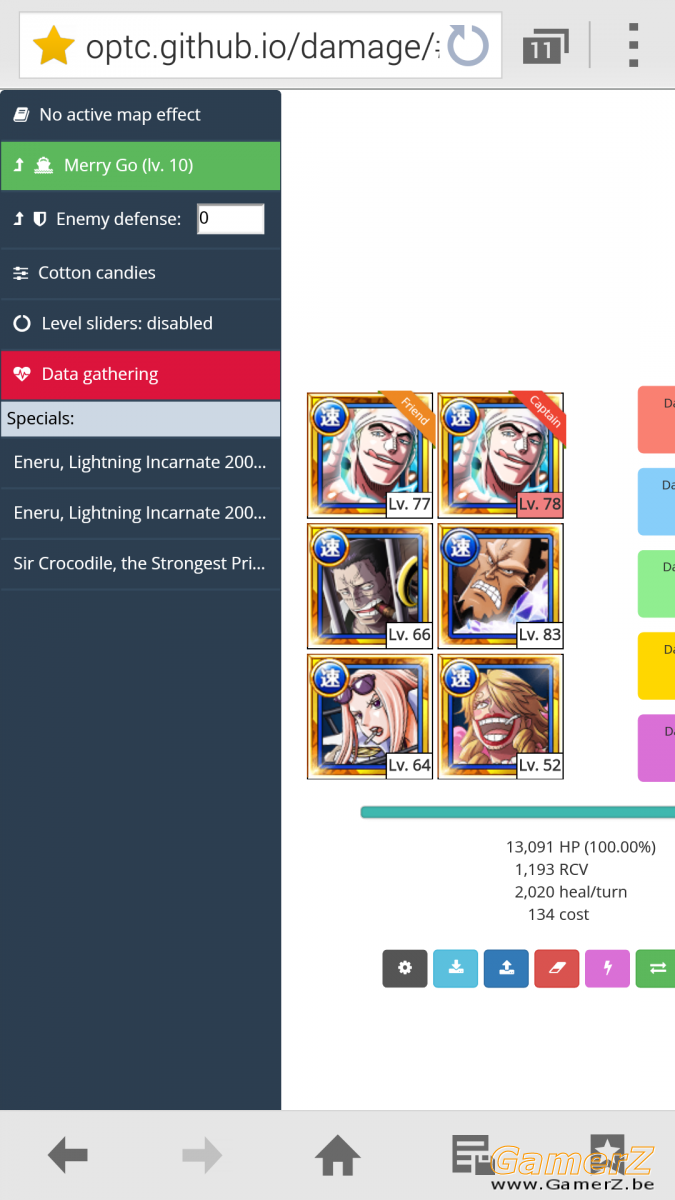Activate the first Eneru, Lightning Incarnate special
This screenshot has width=675, height=1200.
tap(140, 462)
